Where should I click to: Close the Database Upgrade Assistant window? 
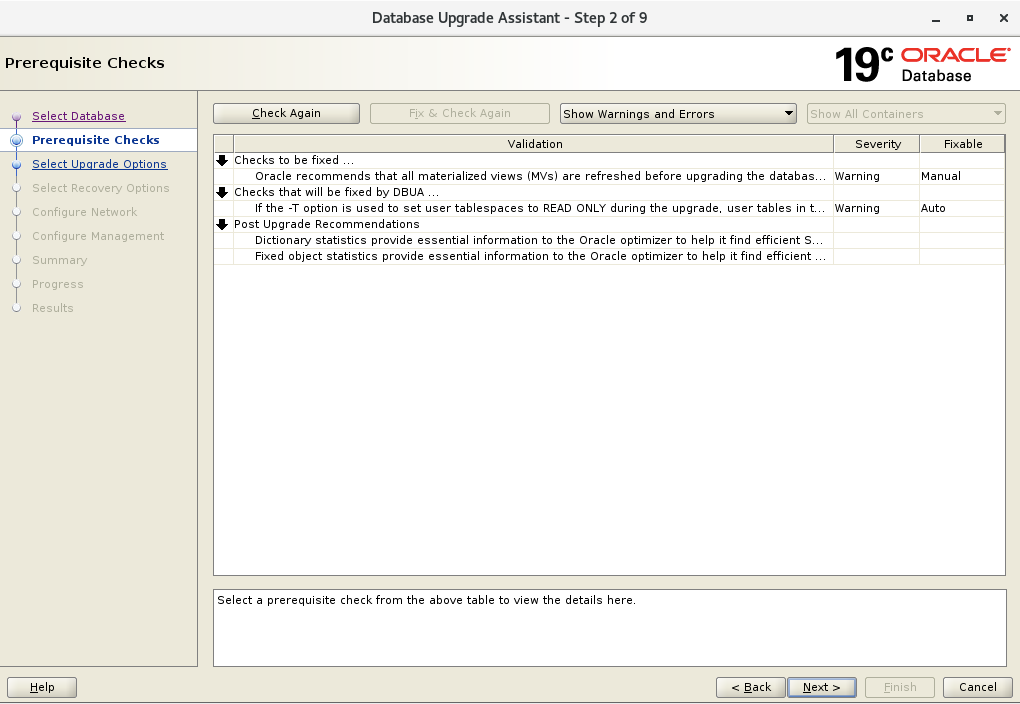1004,18
